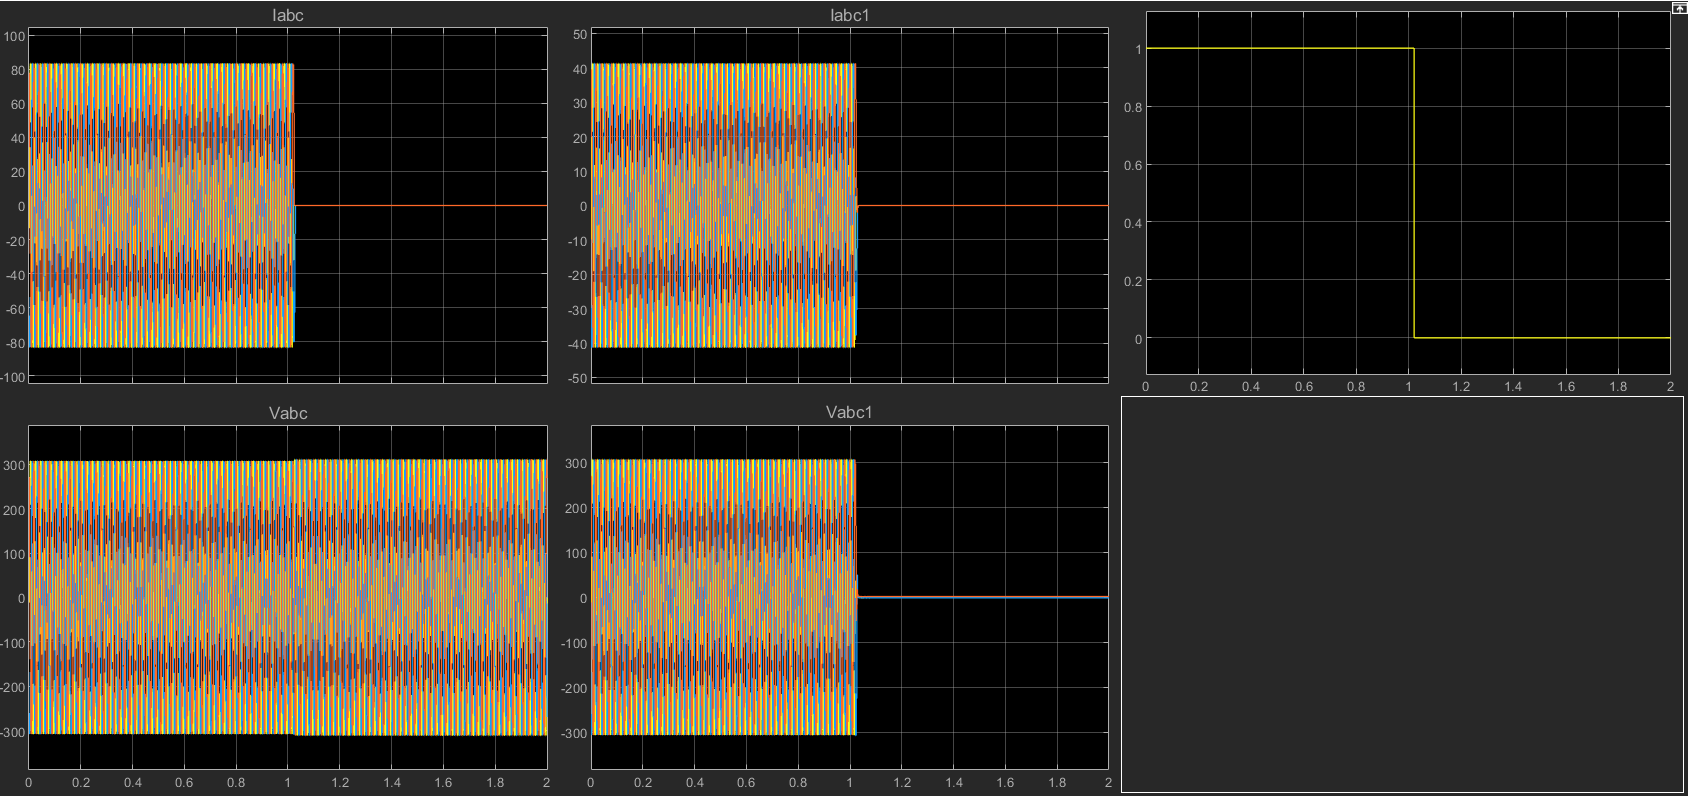
Task: Click the 1.4 x-axis tick on step plot
Action: [1513, 386]
